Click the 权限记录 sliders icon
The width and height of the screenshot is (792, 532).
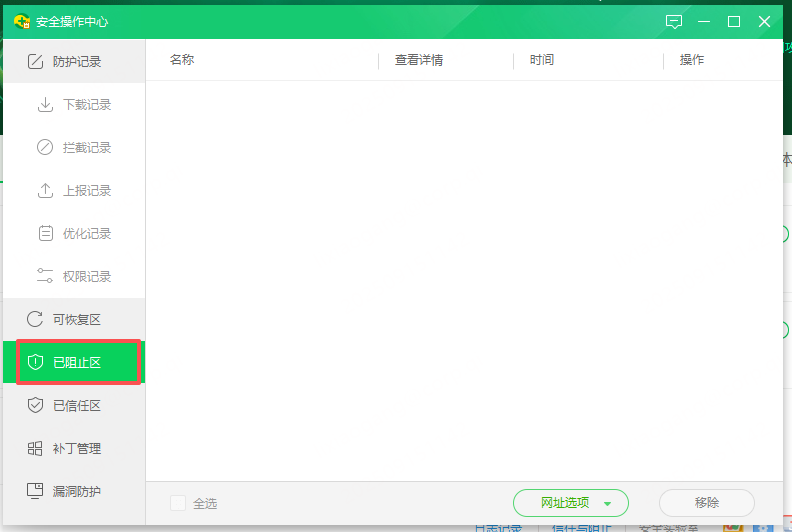[45, 277]
